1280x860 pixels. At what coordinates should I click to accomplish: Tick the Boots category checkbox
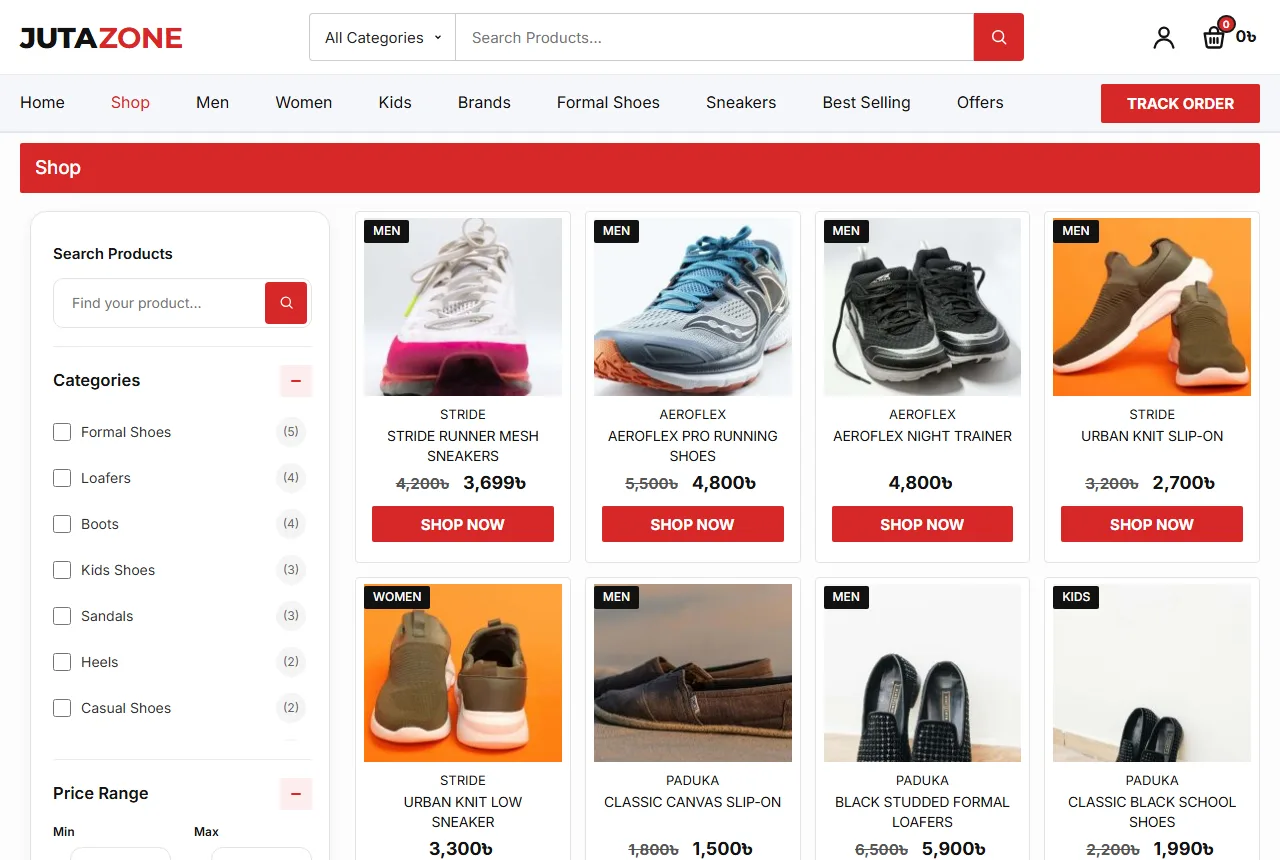click(62, 524)
